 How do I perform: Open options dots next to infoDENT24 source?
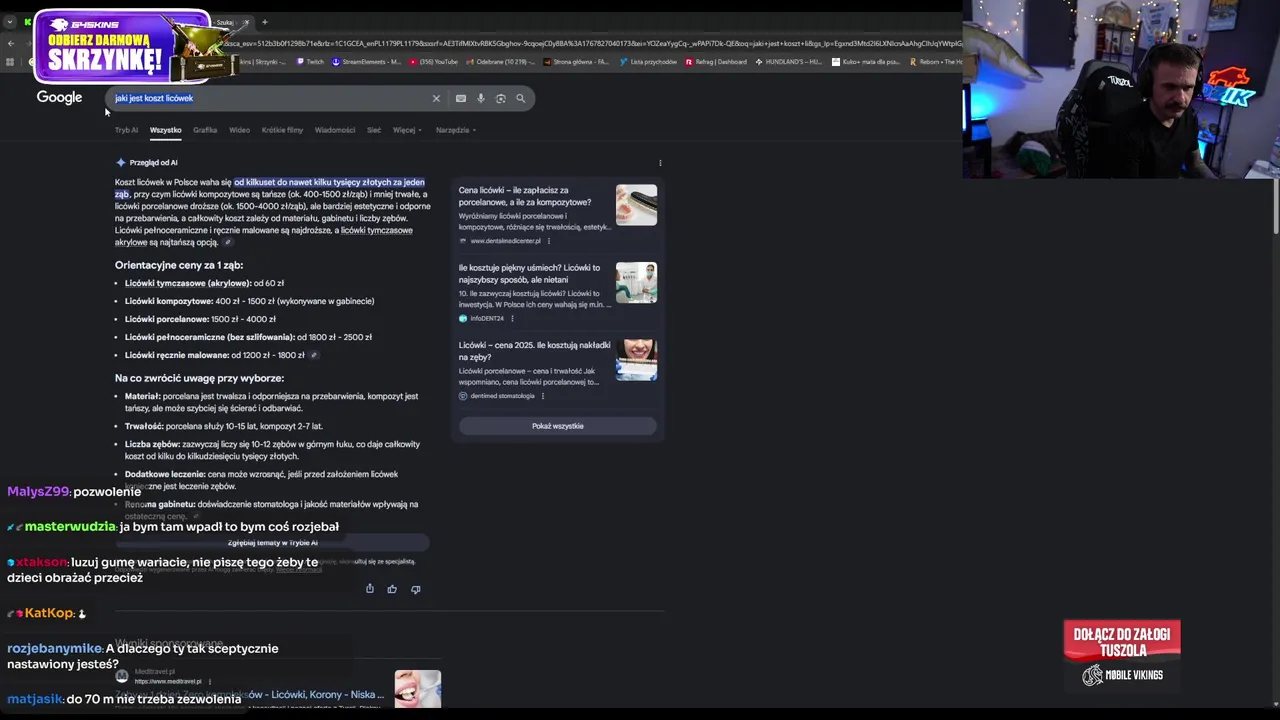(x=512, y=318)
